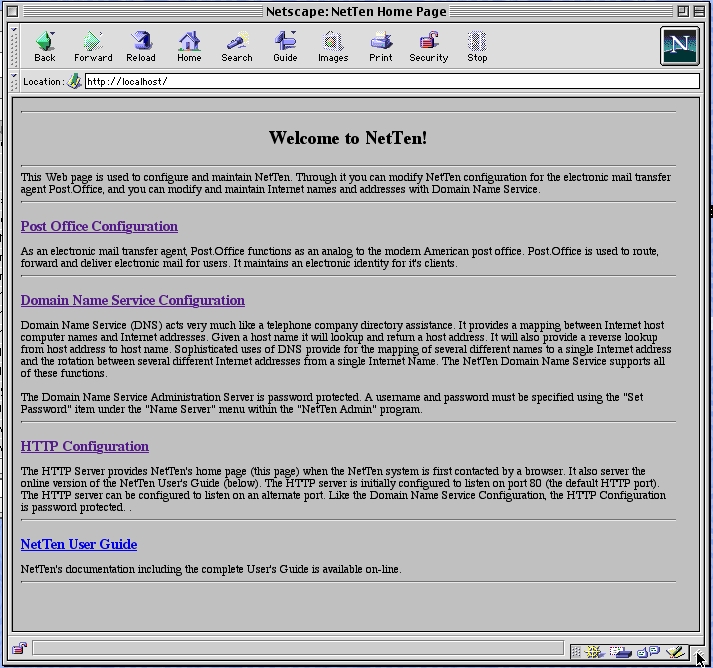
Task: Click the "Welcome to NetTen!" heading
Action: tap(348, 138)
